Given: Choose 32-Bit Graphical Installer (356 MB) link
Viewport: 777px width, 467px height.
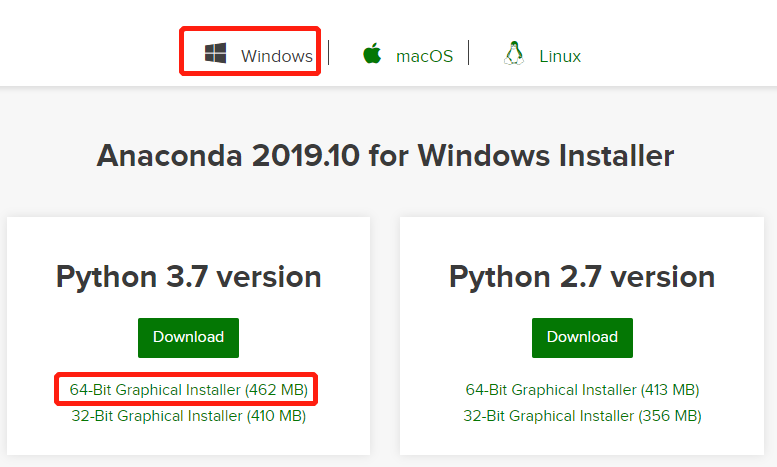Looking at the screenshot, I should point(582,415).
